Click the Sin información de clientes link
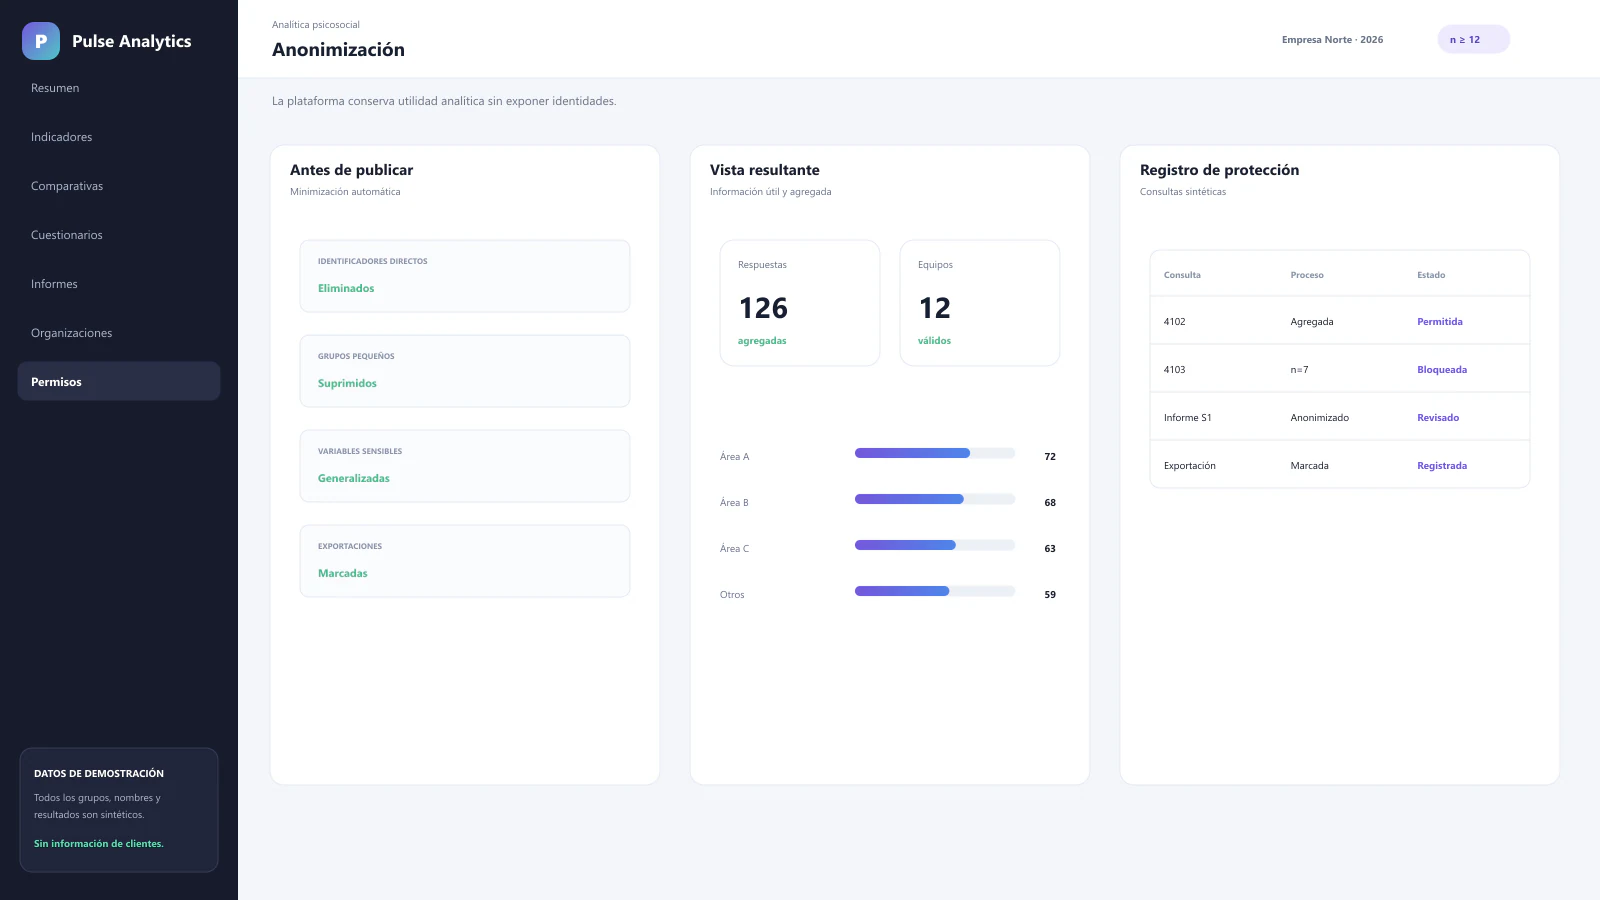The width and height of the screenshot is (1600, 900). [x=99, y=844]
